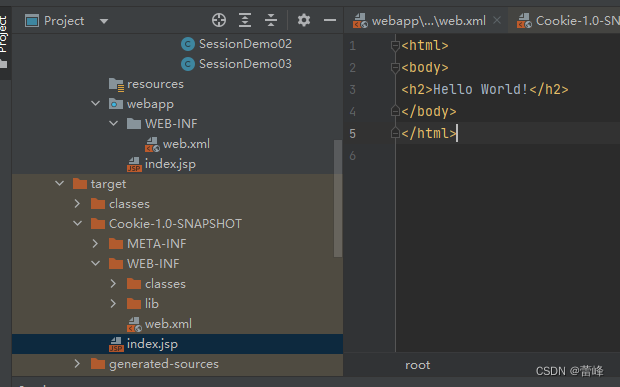Click the JSP icon of highlighted index.jsp
The width and height of the screenshot is (620, 387).
coord(116,344)
